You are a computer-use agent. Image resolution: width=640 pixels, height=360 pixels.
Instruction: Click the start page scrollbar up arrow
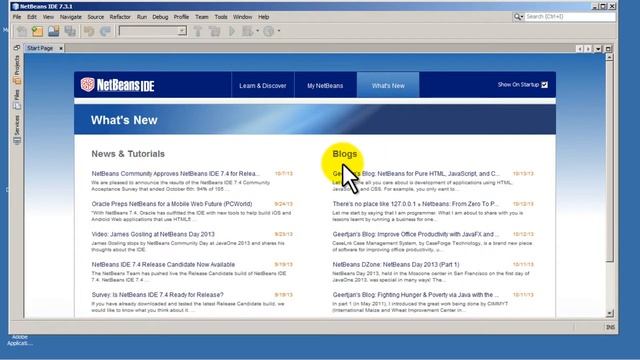click(609, 58)
